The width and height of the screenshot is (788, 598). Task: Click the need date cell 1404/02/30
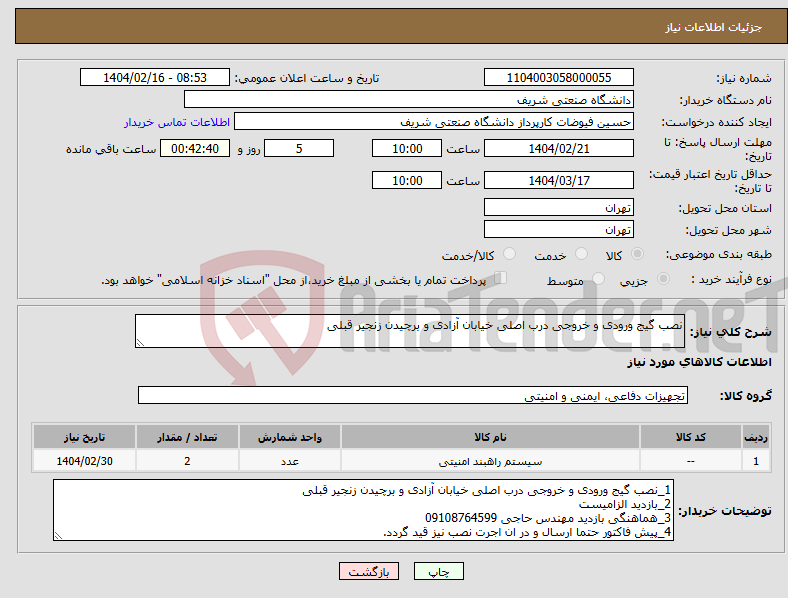click(84, 461)
